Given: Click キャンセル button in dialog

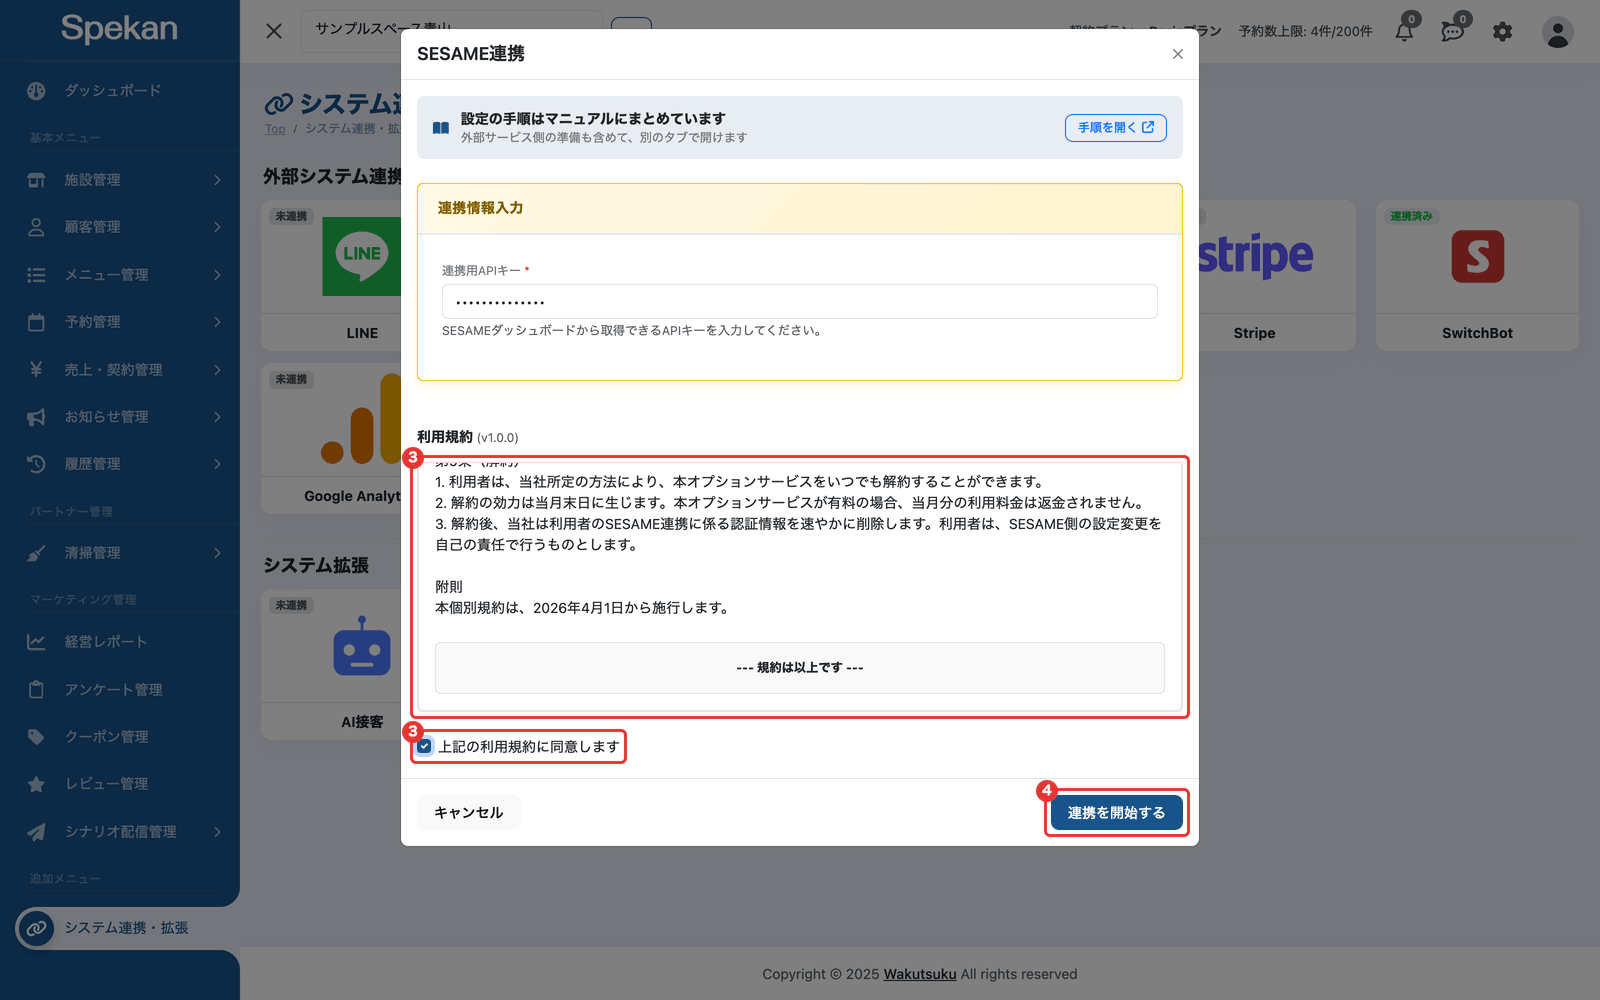Looking at the screenshot, I should tap(469, 812).
